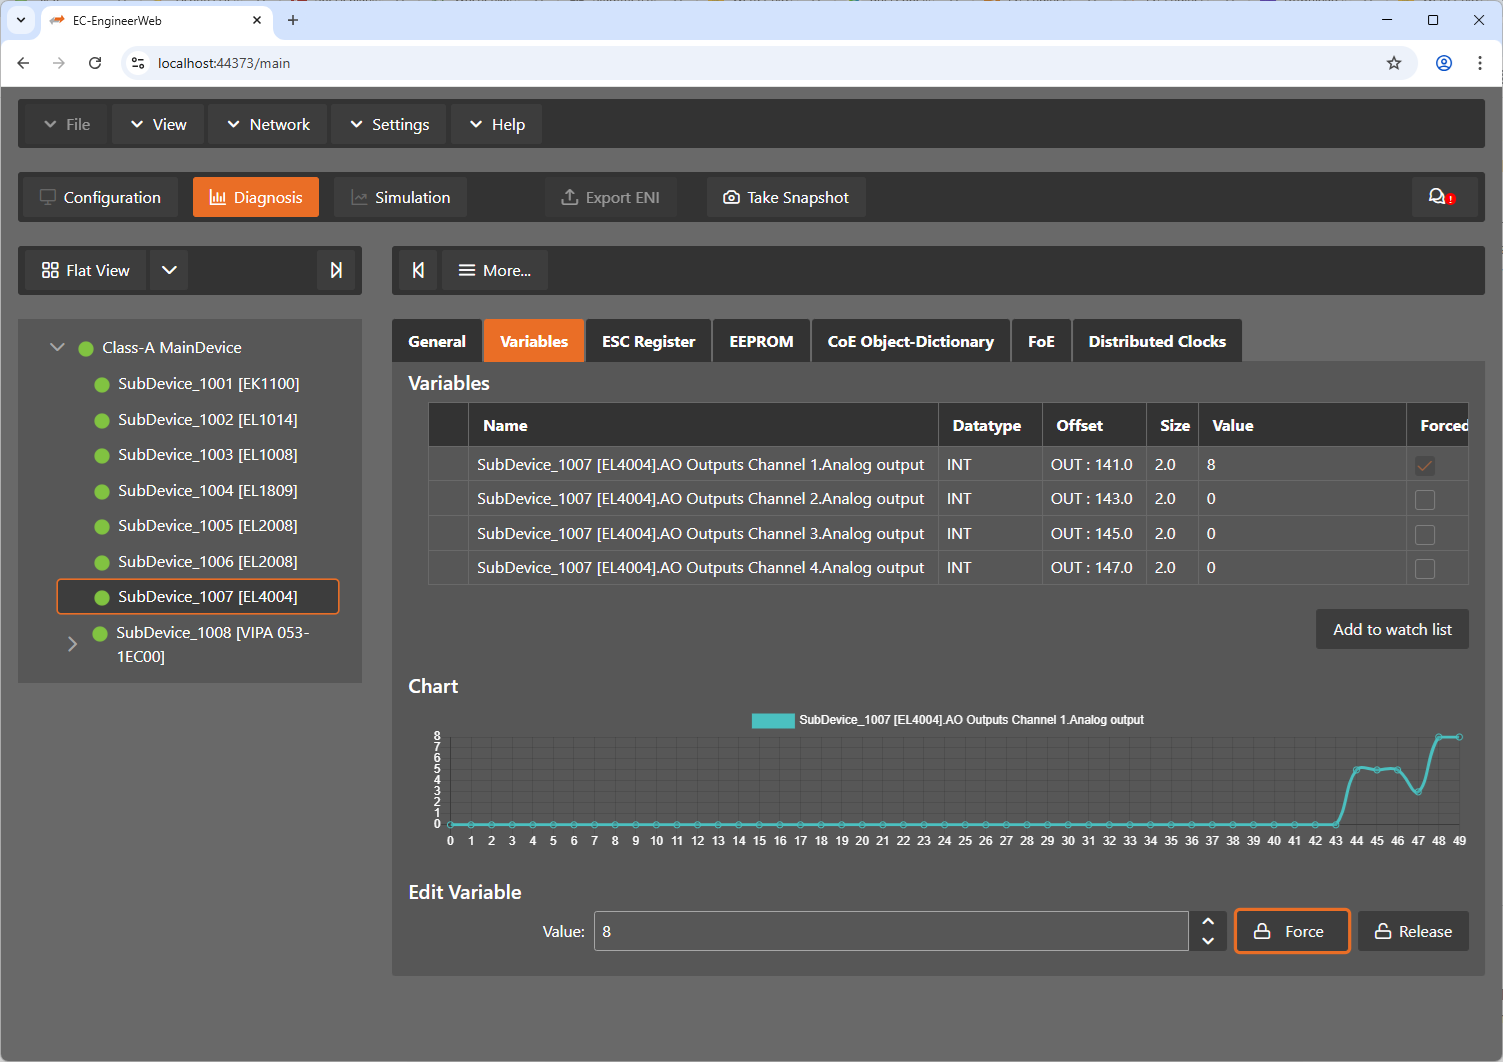Toggle Forced checkbox for Channel 3 Analog output

(1425, 535)
